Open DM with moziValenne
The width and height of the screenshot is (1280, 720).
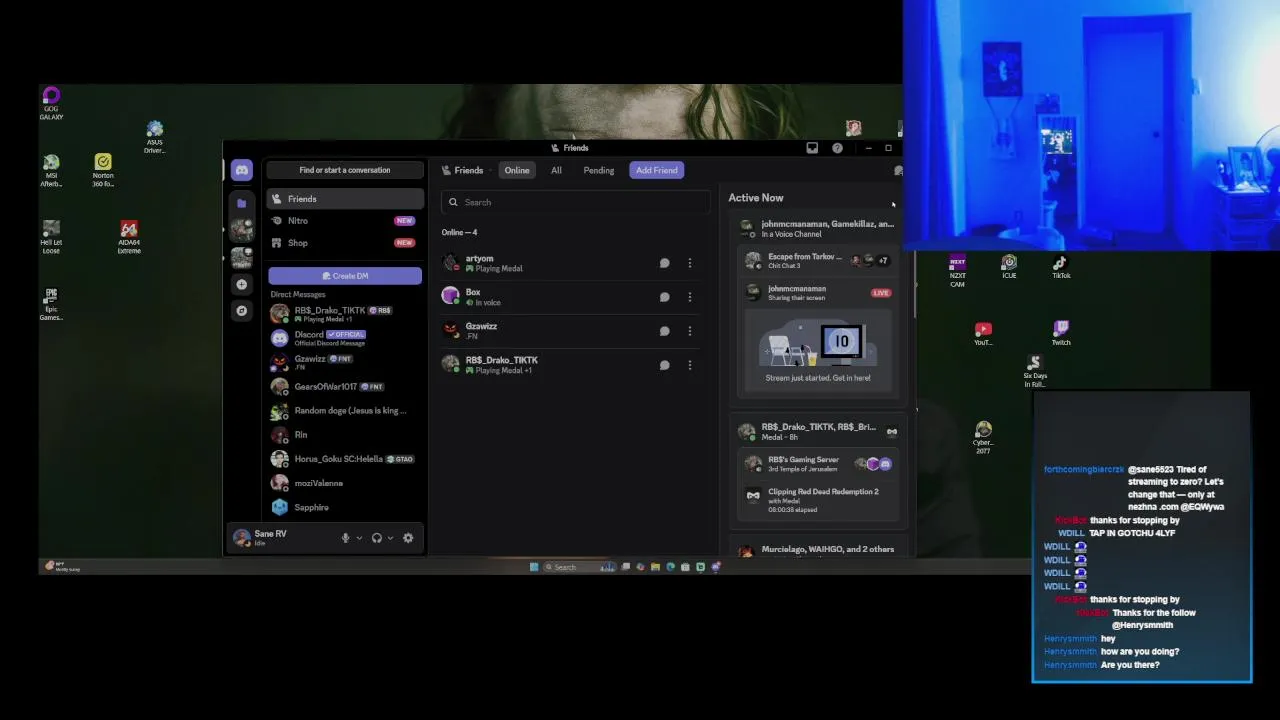point(345,483)
